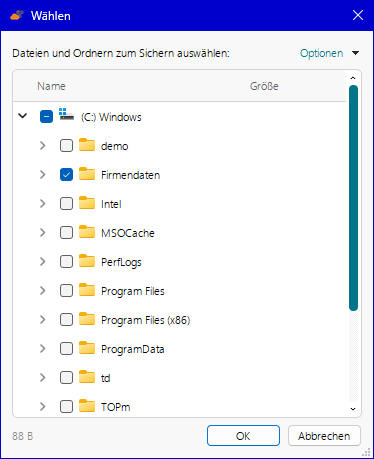Image resolution: width=374 pixels, height=459 pixels.
Task: Expand the MSOCache folder
Action: (x=42, y=233)
